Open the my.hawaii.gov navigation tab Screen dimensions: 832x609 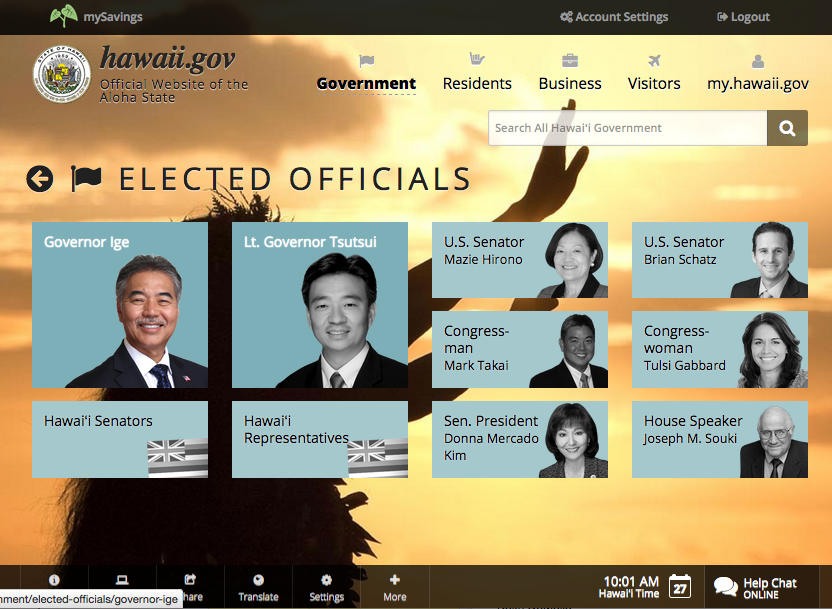pyautogui.click(x=758, y=83)
